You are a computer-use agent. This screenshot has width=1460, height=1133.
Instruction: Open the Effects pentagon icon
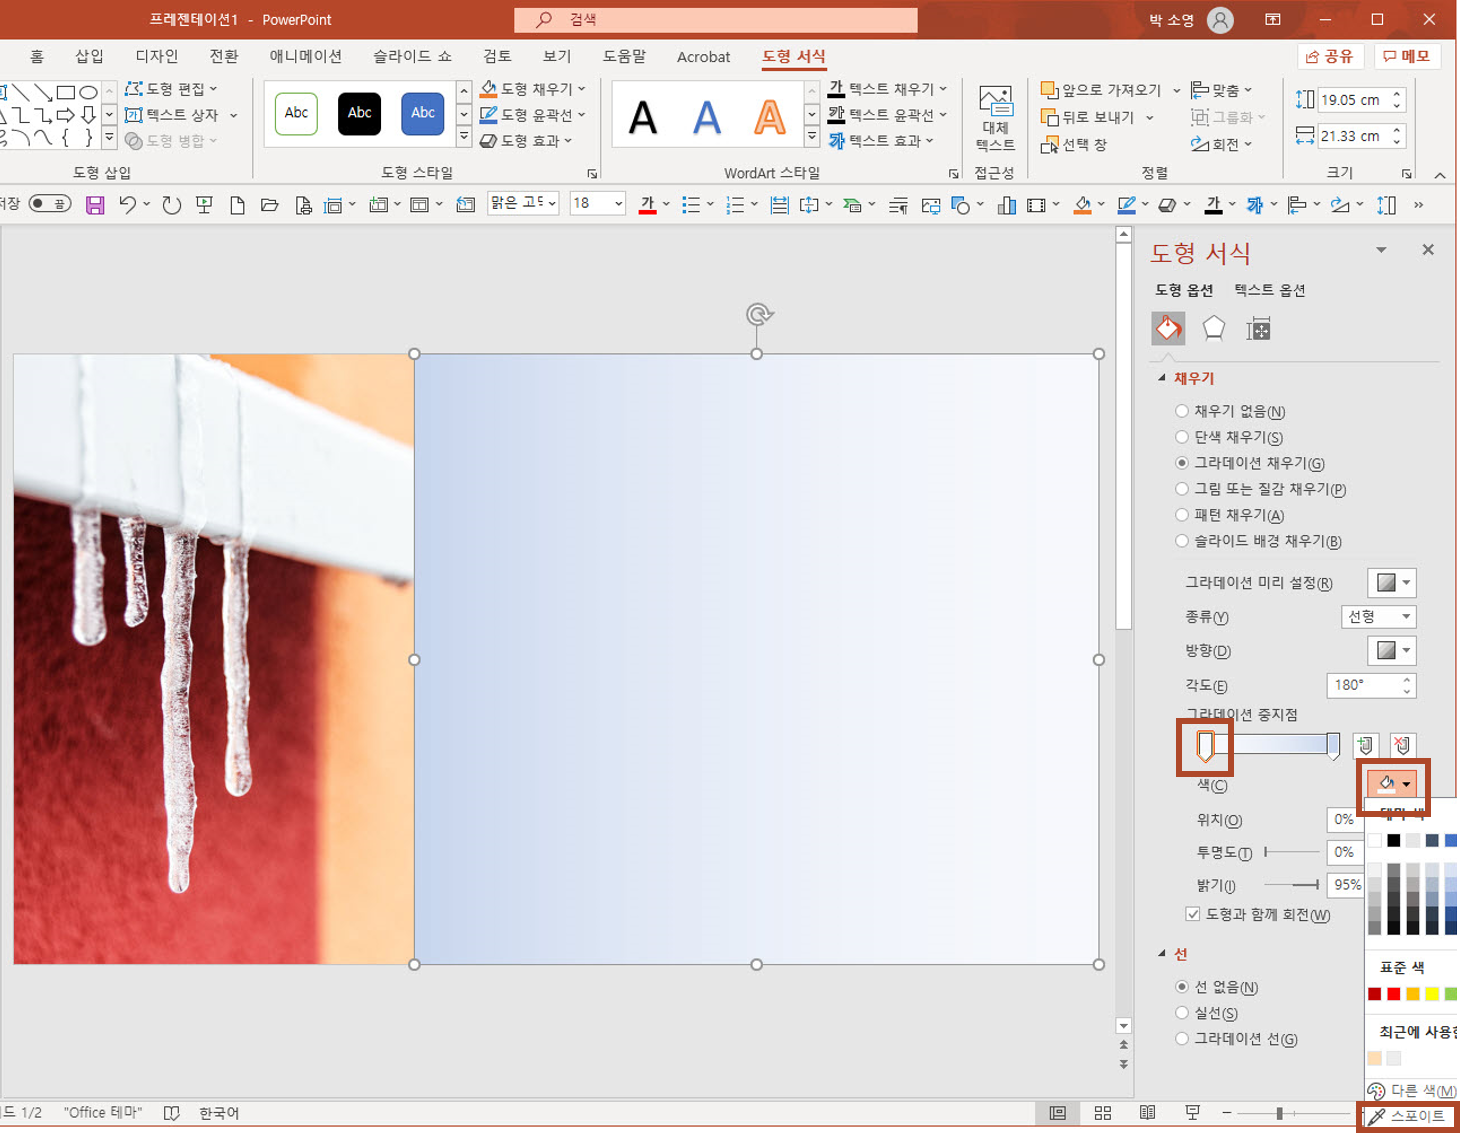[x=1213, y=328]
